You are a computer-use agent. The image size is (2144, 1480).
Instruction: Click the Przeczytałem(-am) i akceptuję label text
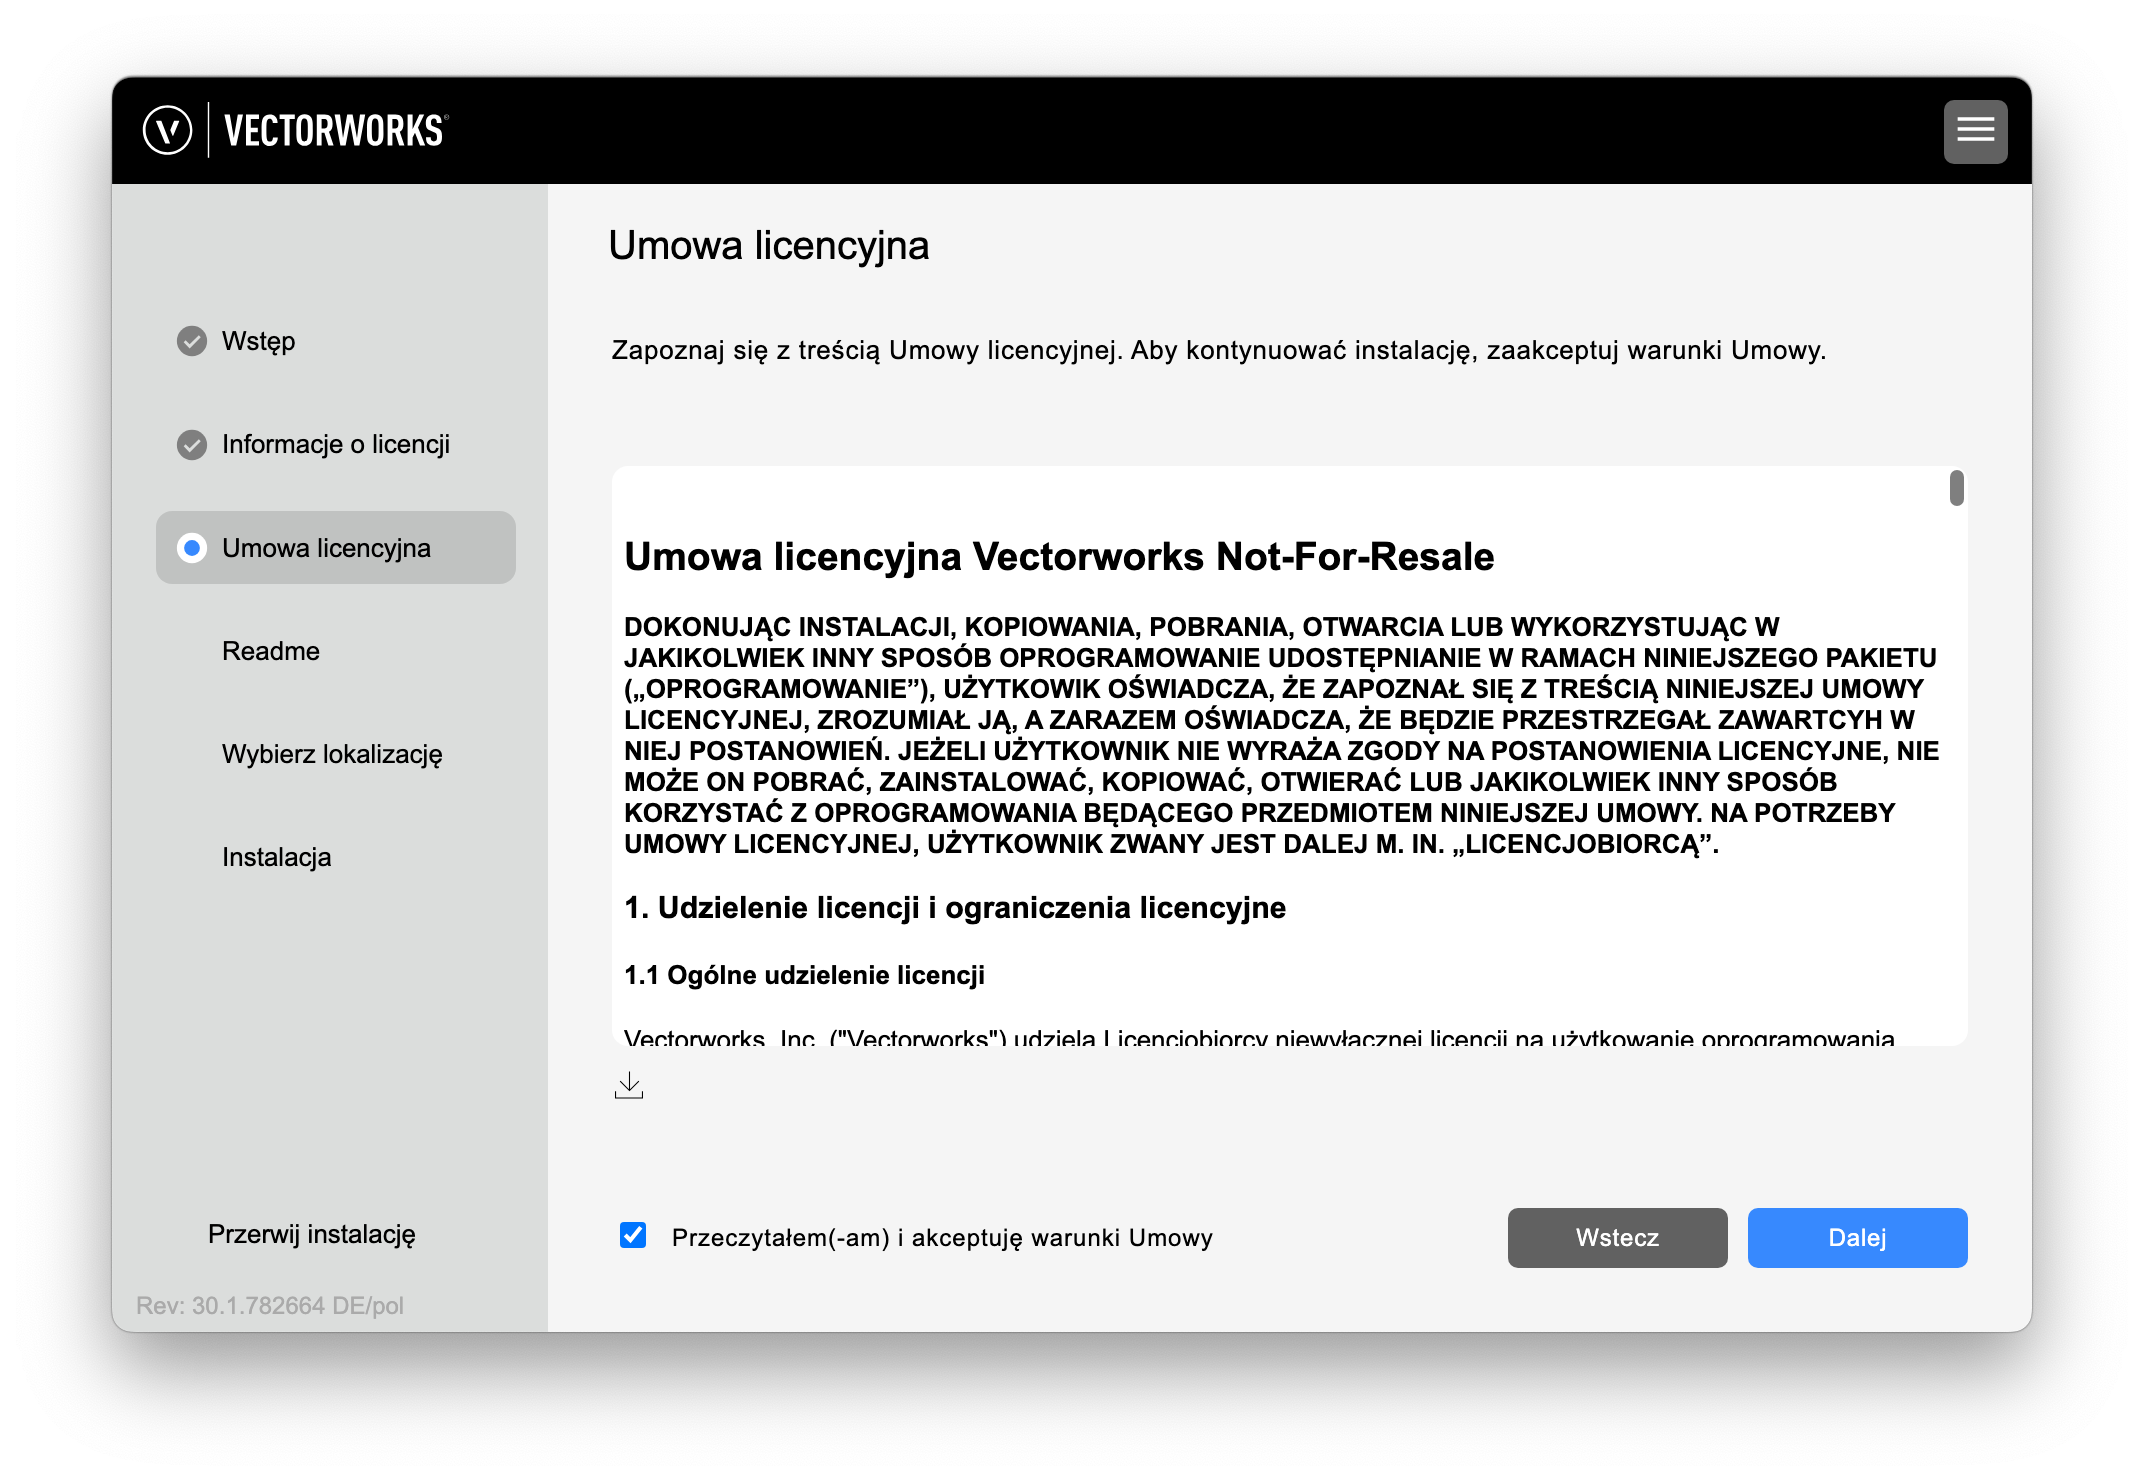pyautogui.click(x=942, y=1238)
